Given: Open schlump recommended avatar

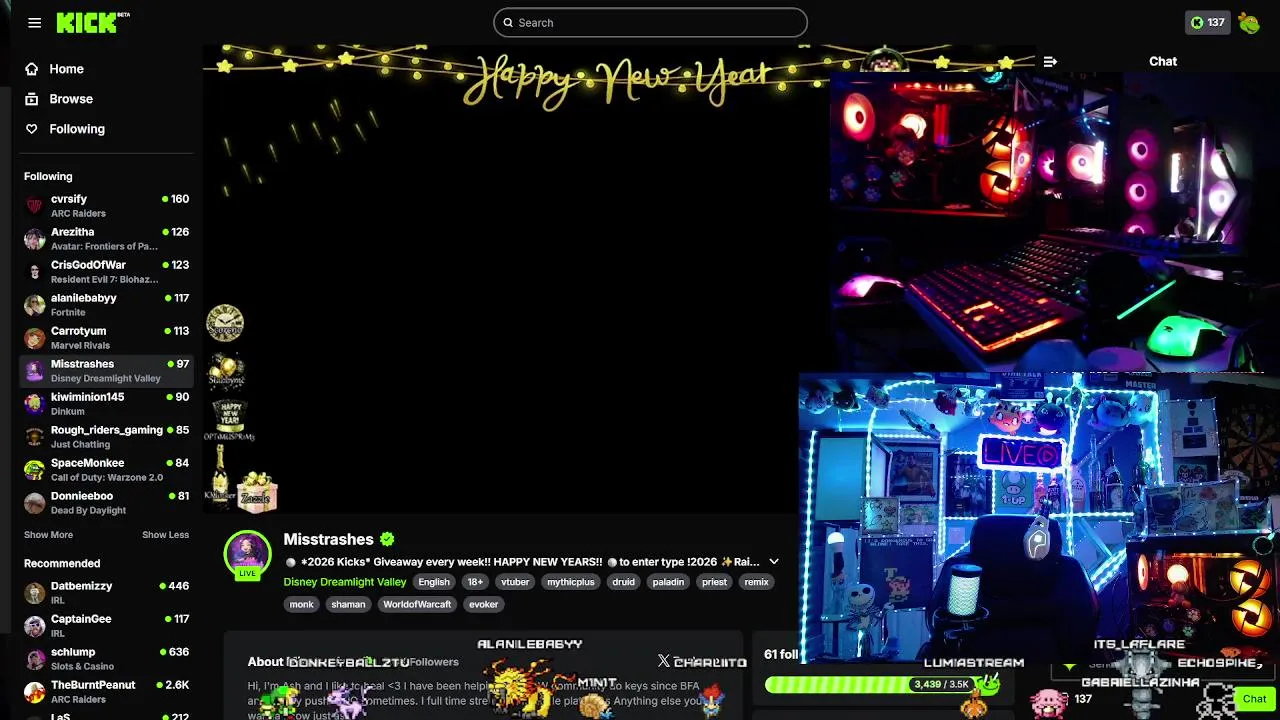Looking at the screenshot, I should pos(35,659).
